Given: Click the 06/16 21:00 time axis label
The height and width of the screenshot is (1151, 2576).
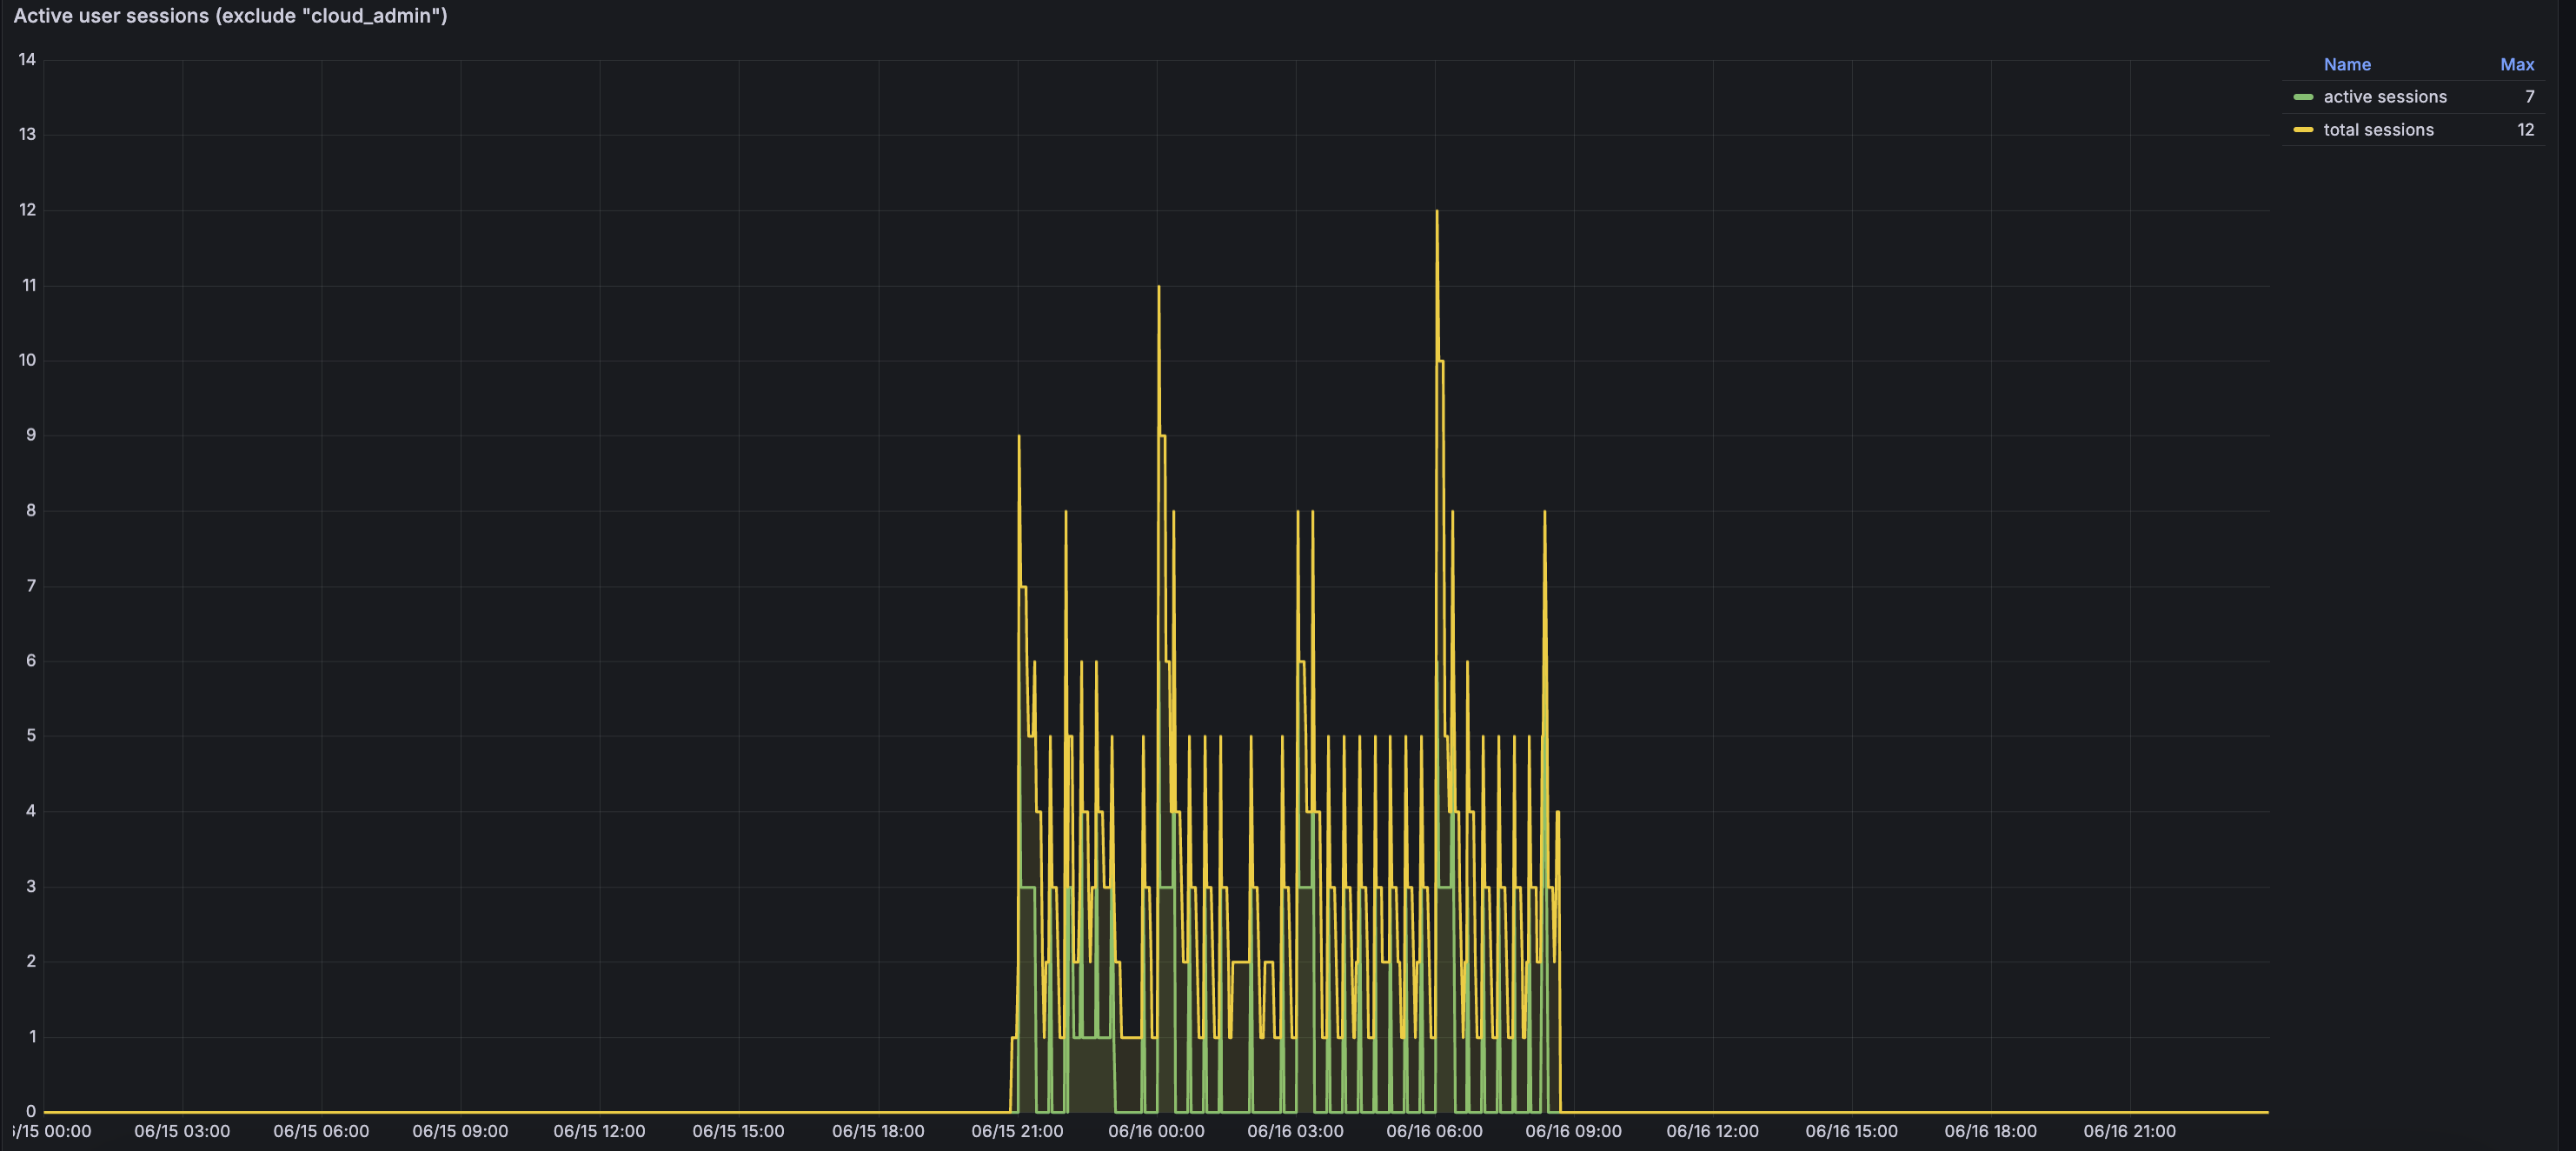Looking at the screenshot, I should [x=2129, y=1131].
